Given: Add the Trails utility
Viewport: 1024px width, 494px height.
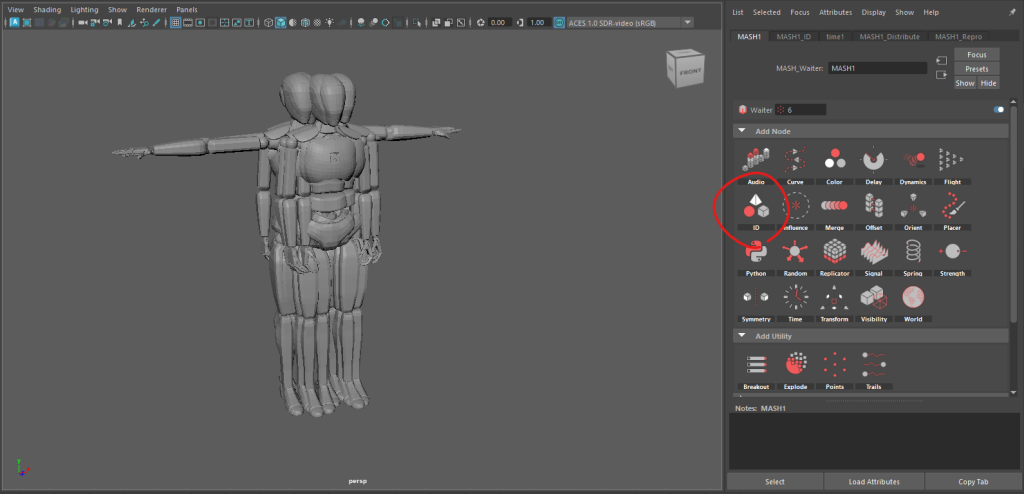Looking at the screenshot, I should 873,364.
